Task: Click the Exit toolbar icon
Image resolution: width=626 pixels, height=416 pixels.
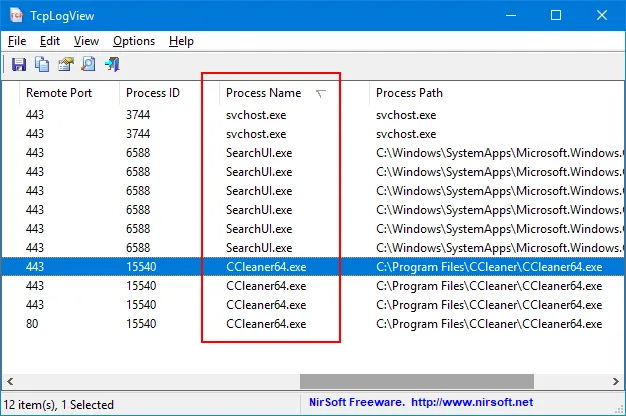Action: [112, 64]
